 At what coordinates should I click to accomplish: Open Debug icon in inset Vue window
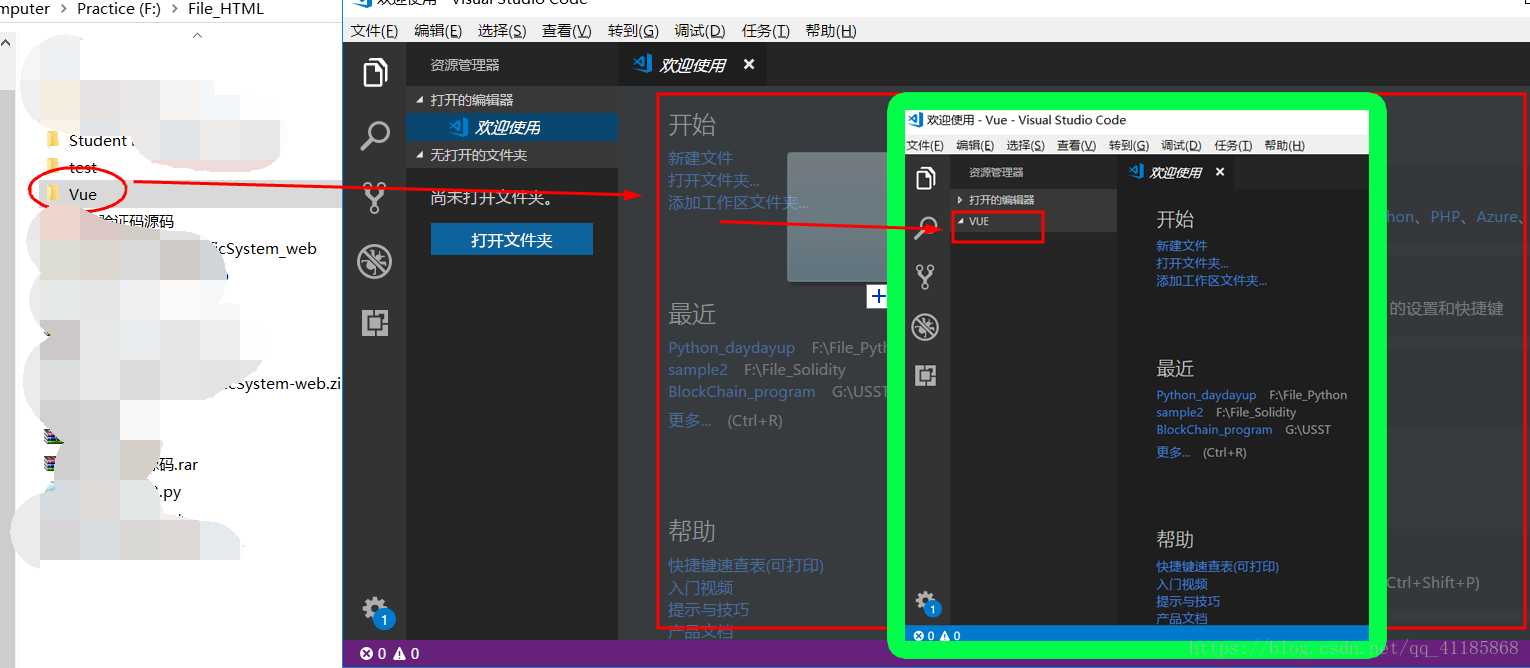pos(925,326)
